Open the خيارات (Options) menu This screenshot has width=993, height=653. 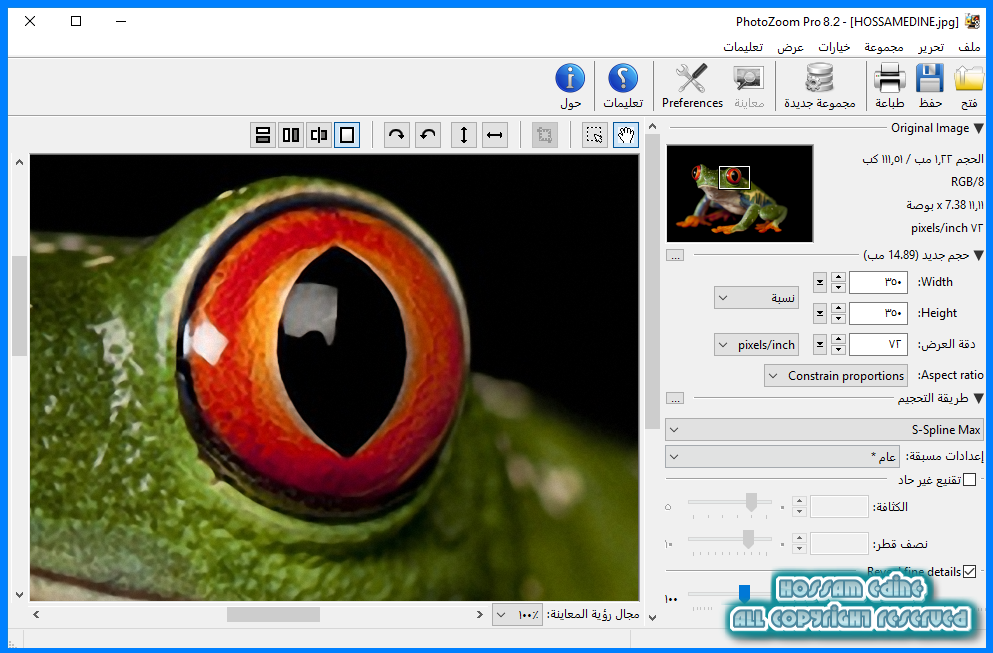[834, 47]
